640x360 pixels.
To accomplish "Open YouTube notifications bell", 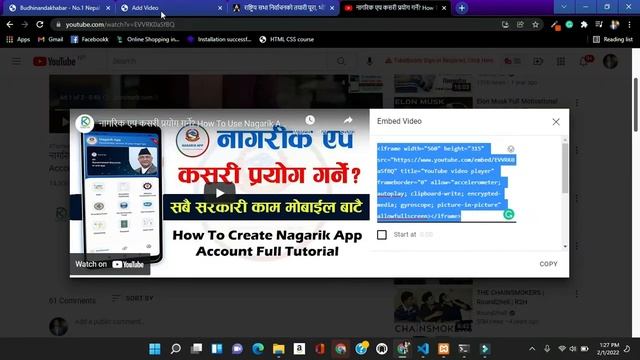I will coord(584,61).
